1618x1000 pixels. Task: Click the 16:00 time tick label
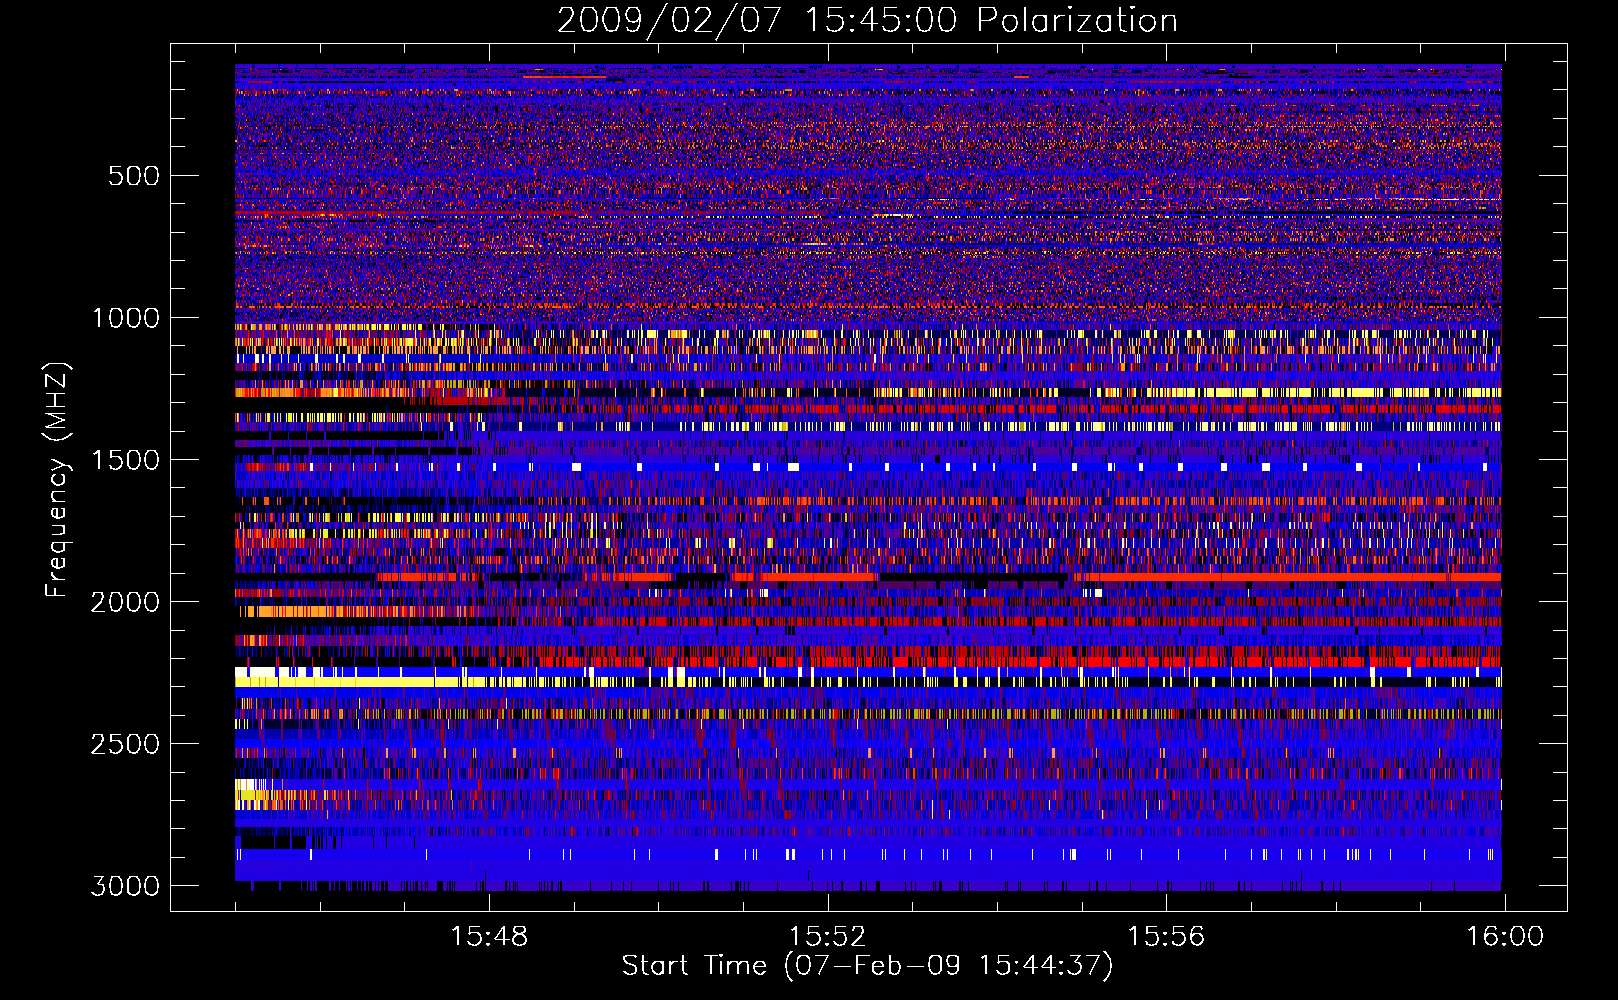[1505, 937]
